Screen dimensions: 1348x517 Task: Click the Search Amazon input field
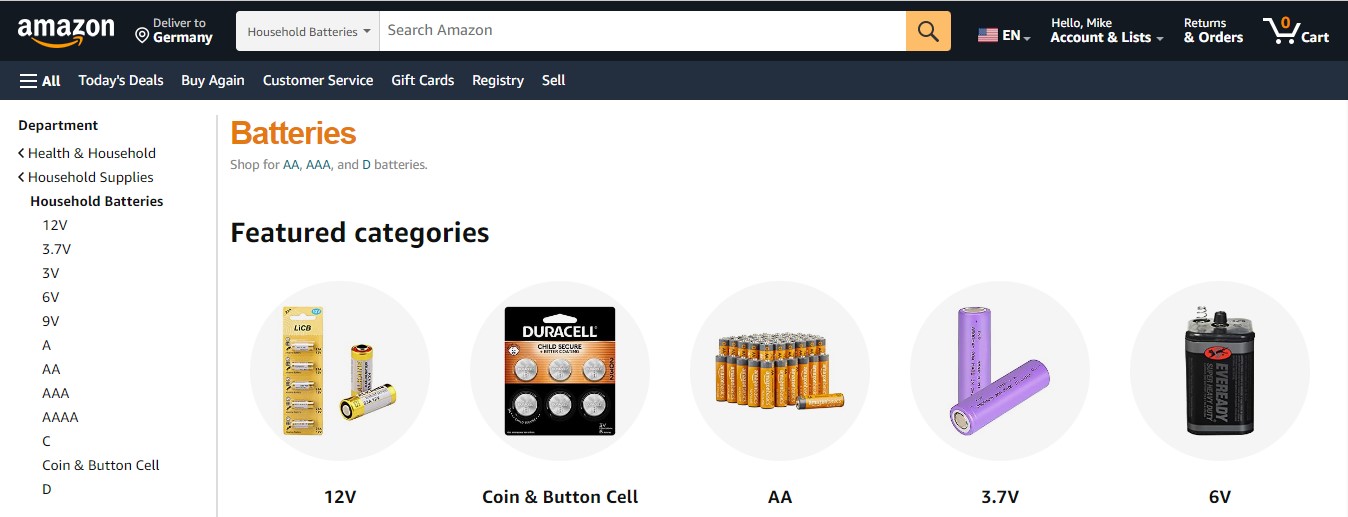[x=643, y=31]
